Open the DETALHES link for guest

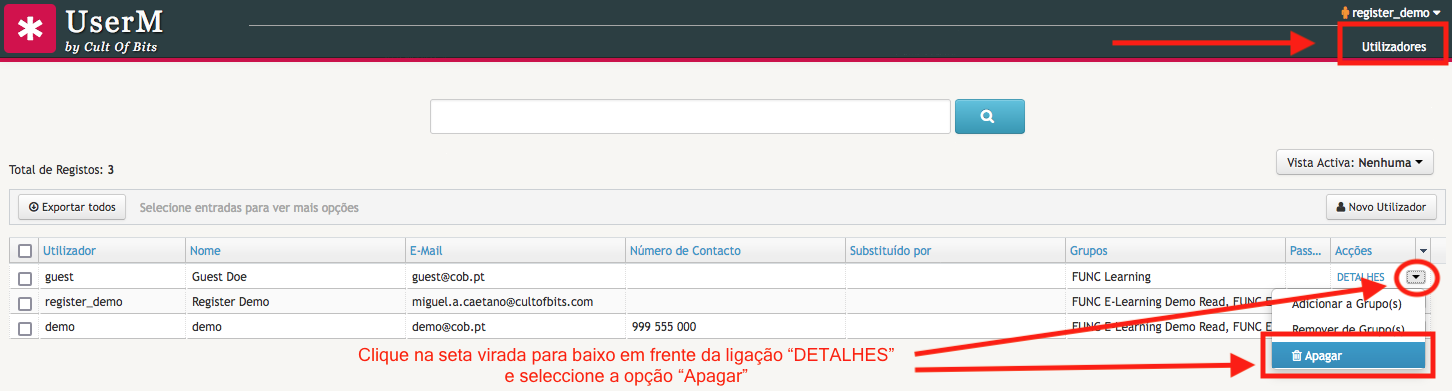tap(1361, 277)
